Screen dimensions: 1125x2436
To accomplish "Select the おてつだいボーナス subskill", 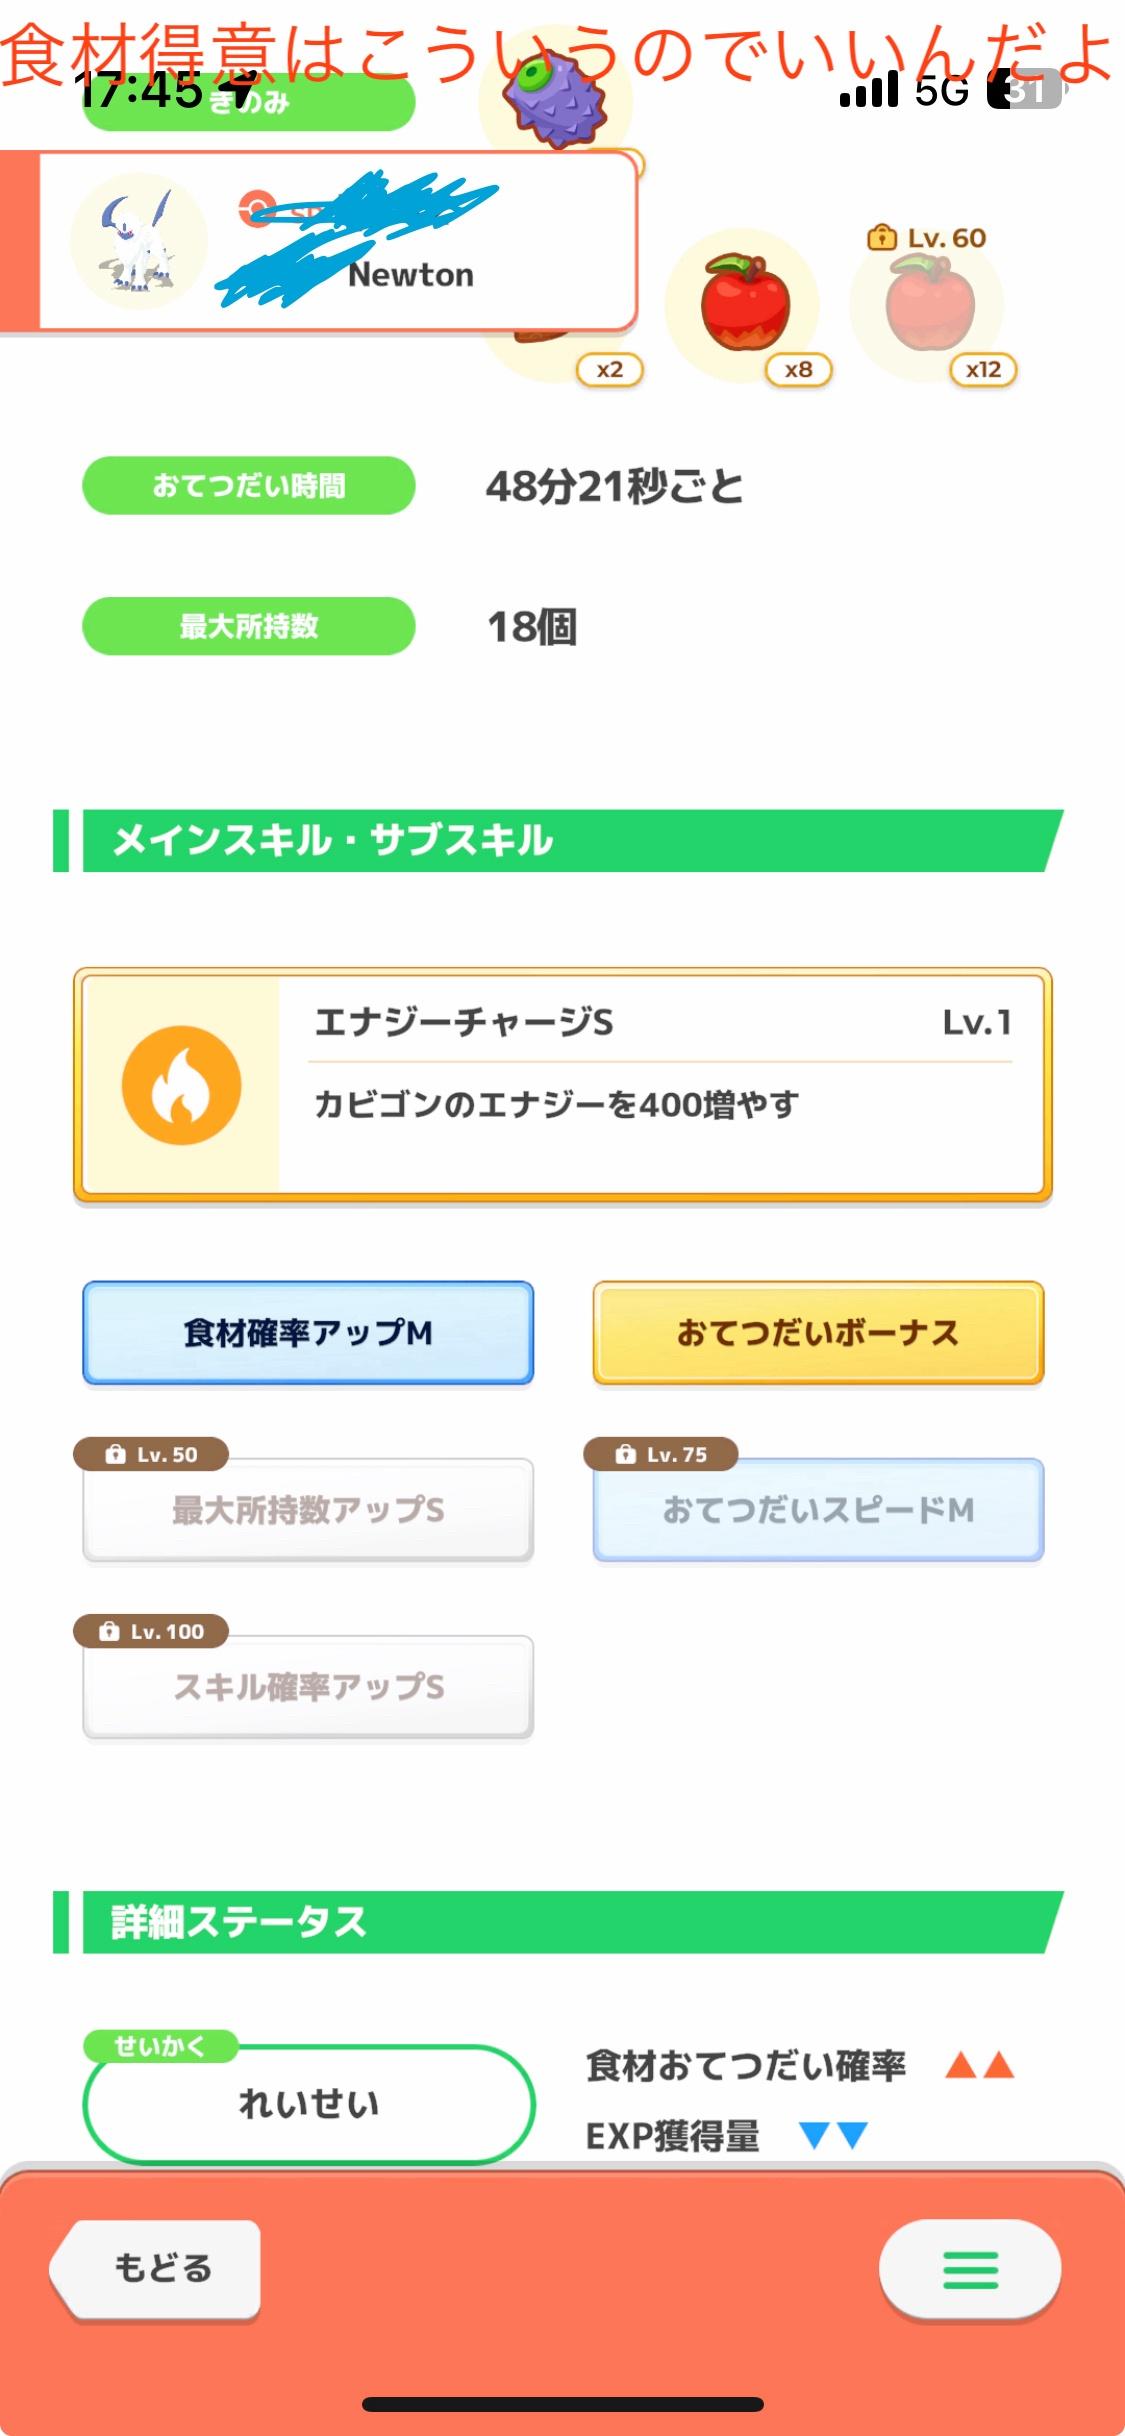I will coord(818,1333).
